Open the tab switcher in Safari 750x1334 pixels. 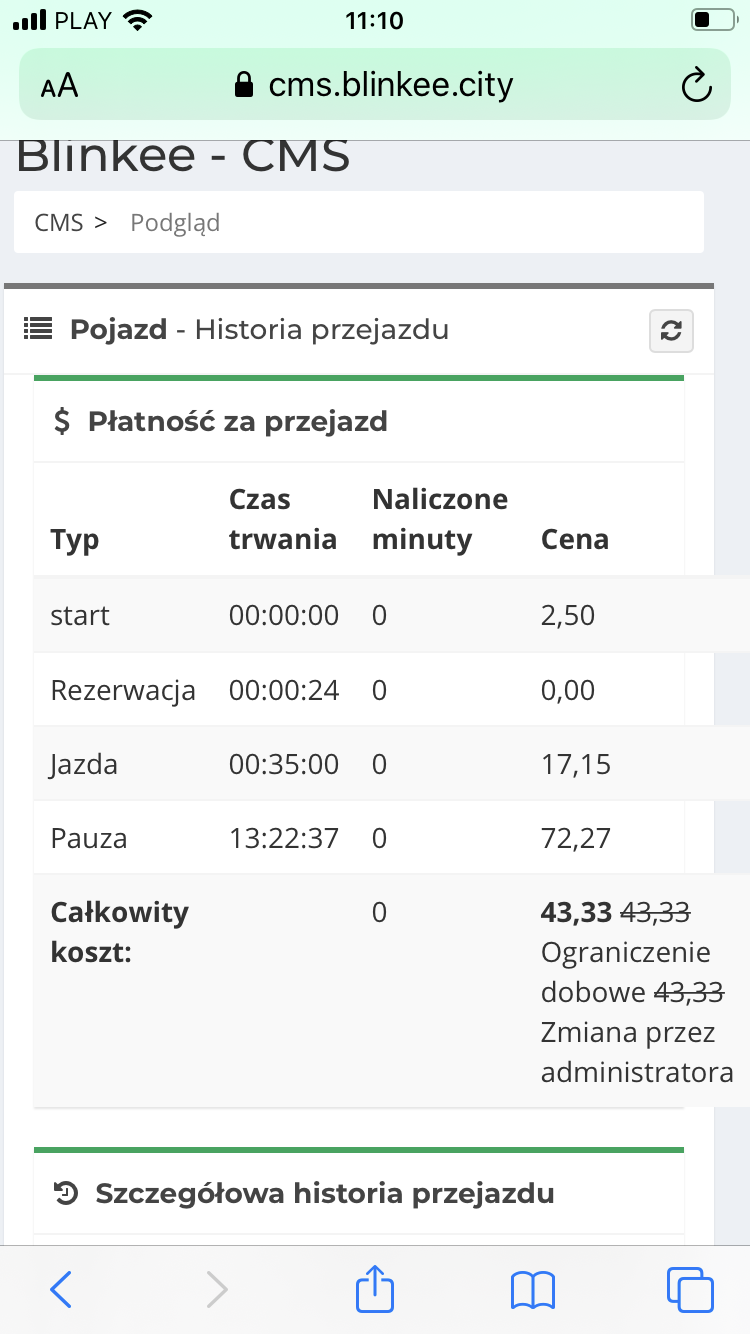[x=689, y=1289]
